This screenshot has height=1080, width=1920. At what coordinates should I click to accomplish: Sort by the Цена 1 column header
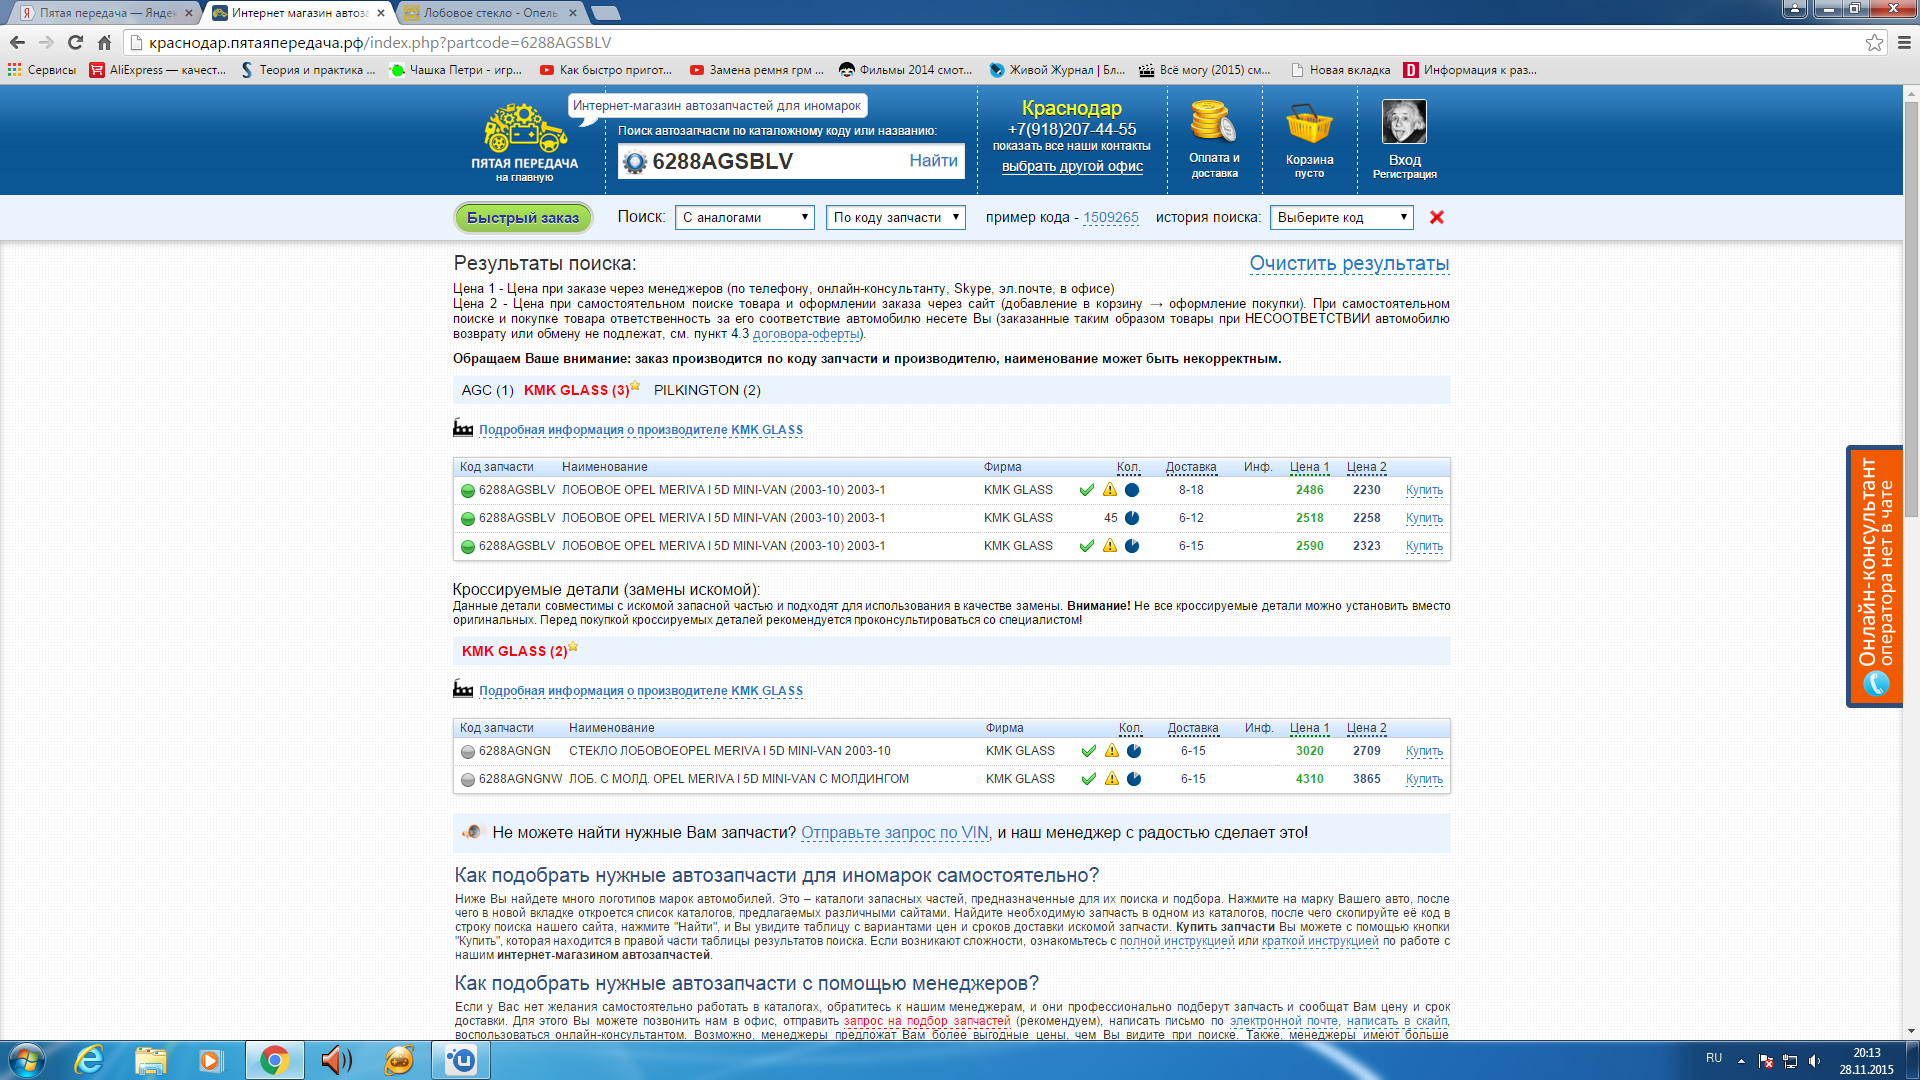pyautogui.click(x=1309, y=467)
